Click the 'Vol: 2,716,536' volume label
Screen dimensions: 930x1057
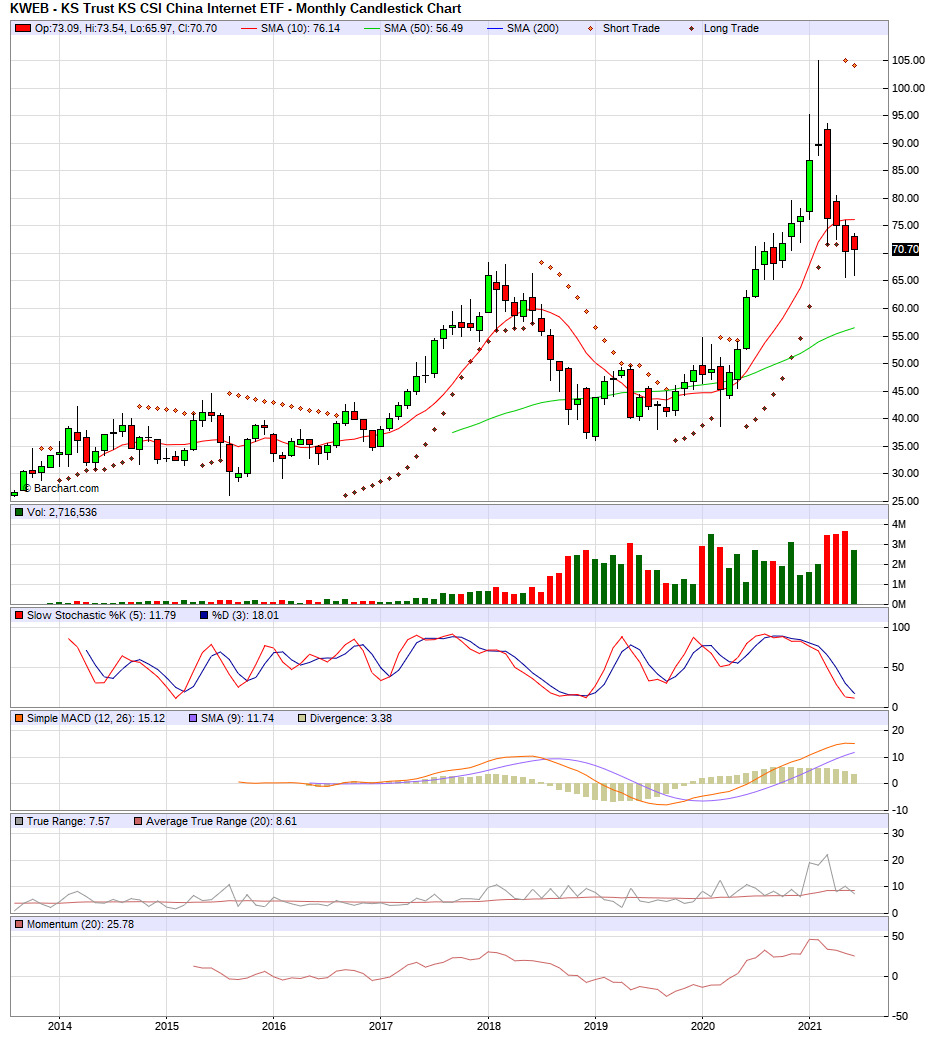pyautogui.click(x=62, y=512)
